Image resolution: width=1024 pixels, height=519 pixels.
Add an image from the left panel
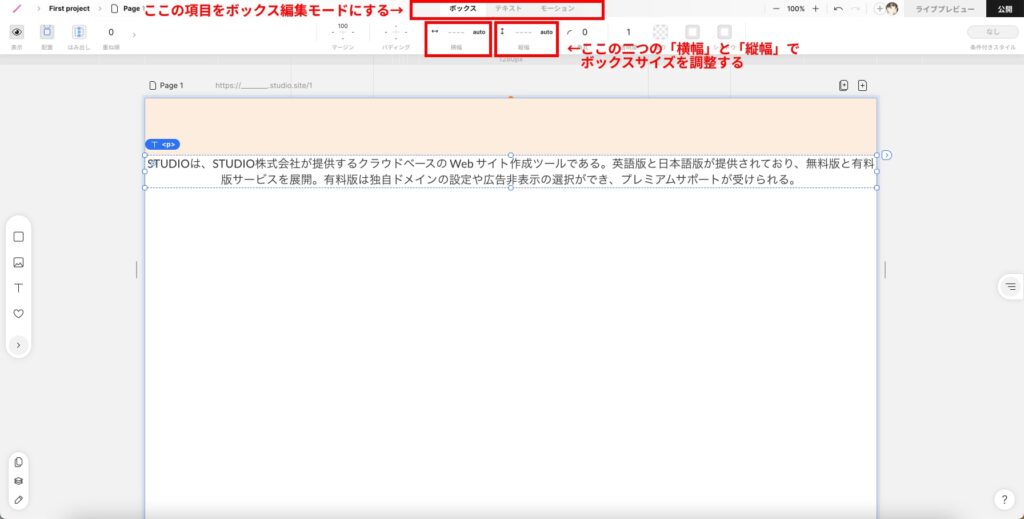18,262
